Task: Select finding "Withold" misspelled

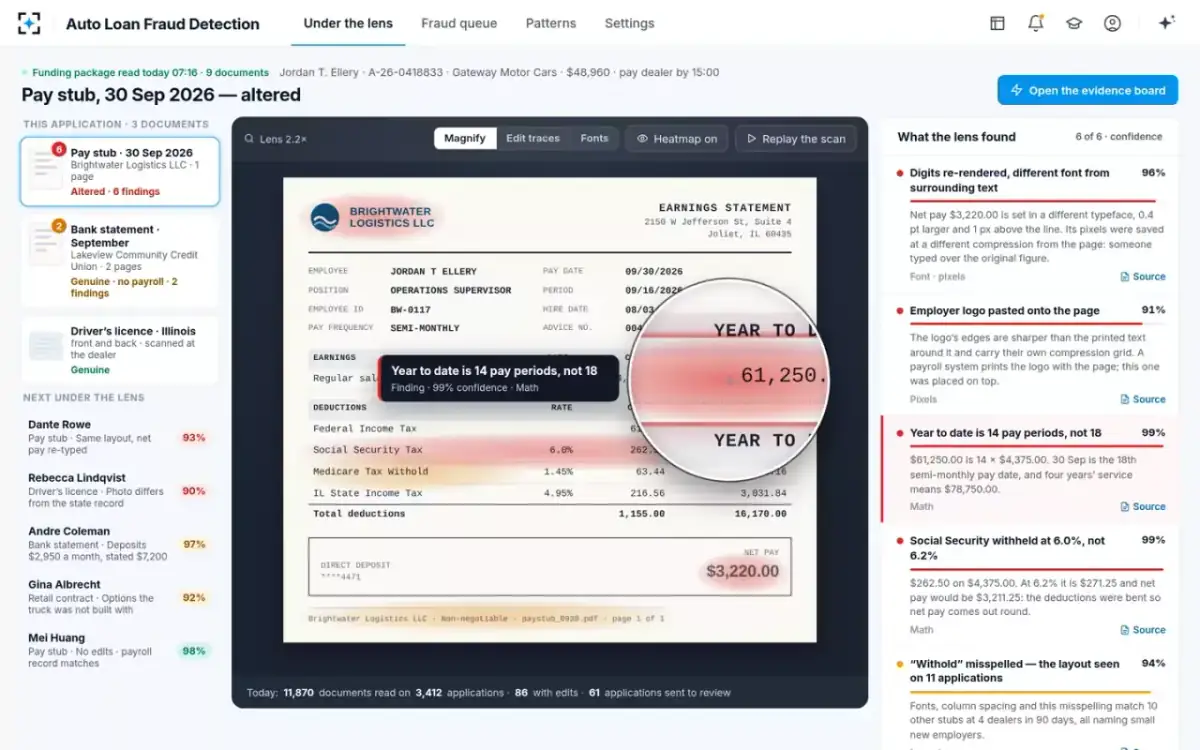Action: pyautogui.click(x=1031, y=700)
